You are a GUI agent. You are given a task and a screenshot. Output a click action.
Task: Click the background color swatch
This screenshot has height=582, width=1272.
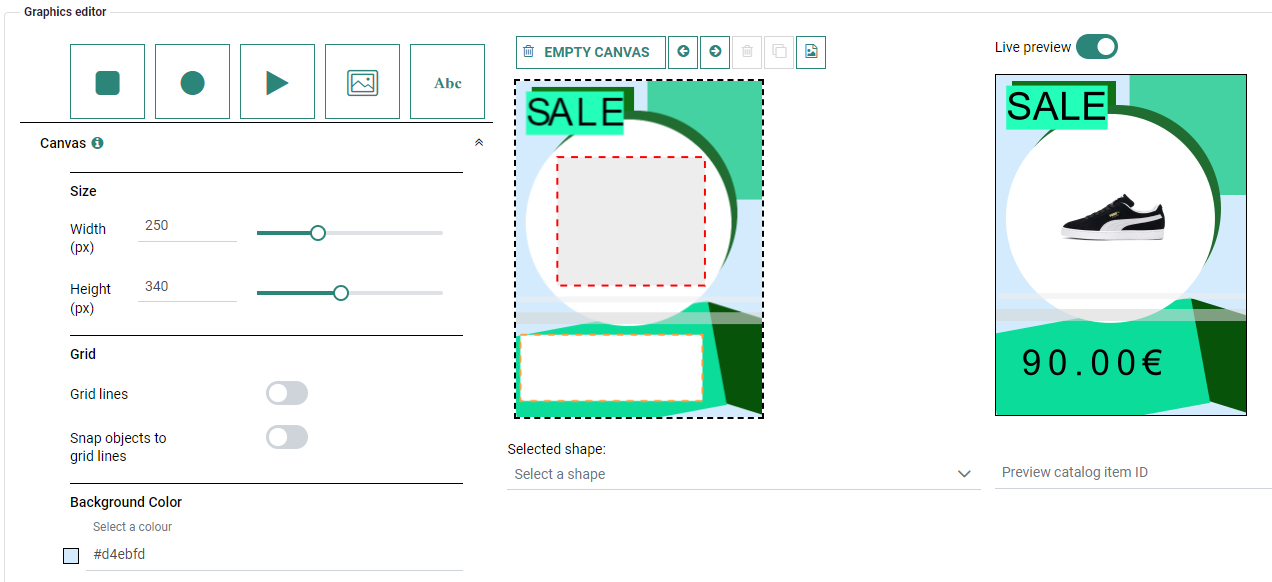[x=71, y=555]
